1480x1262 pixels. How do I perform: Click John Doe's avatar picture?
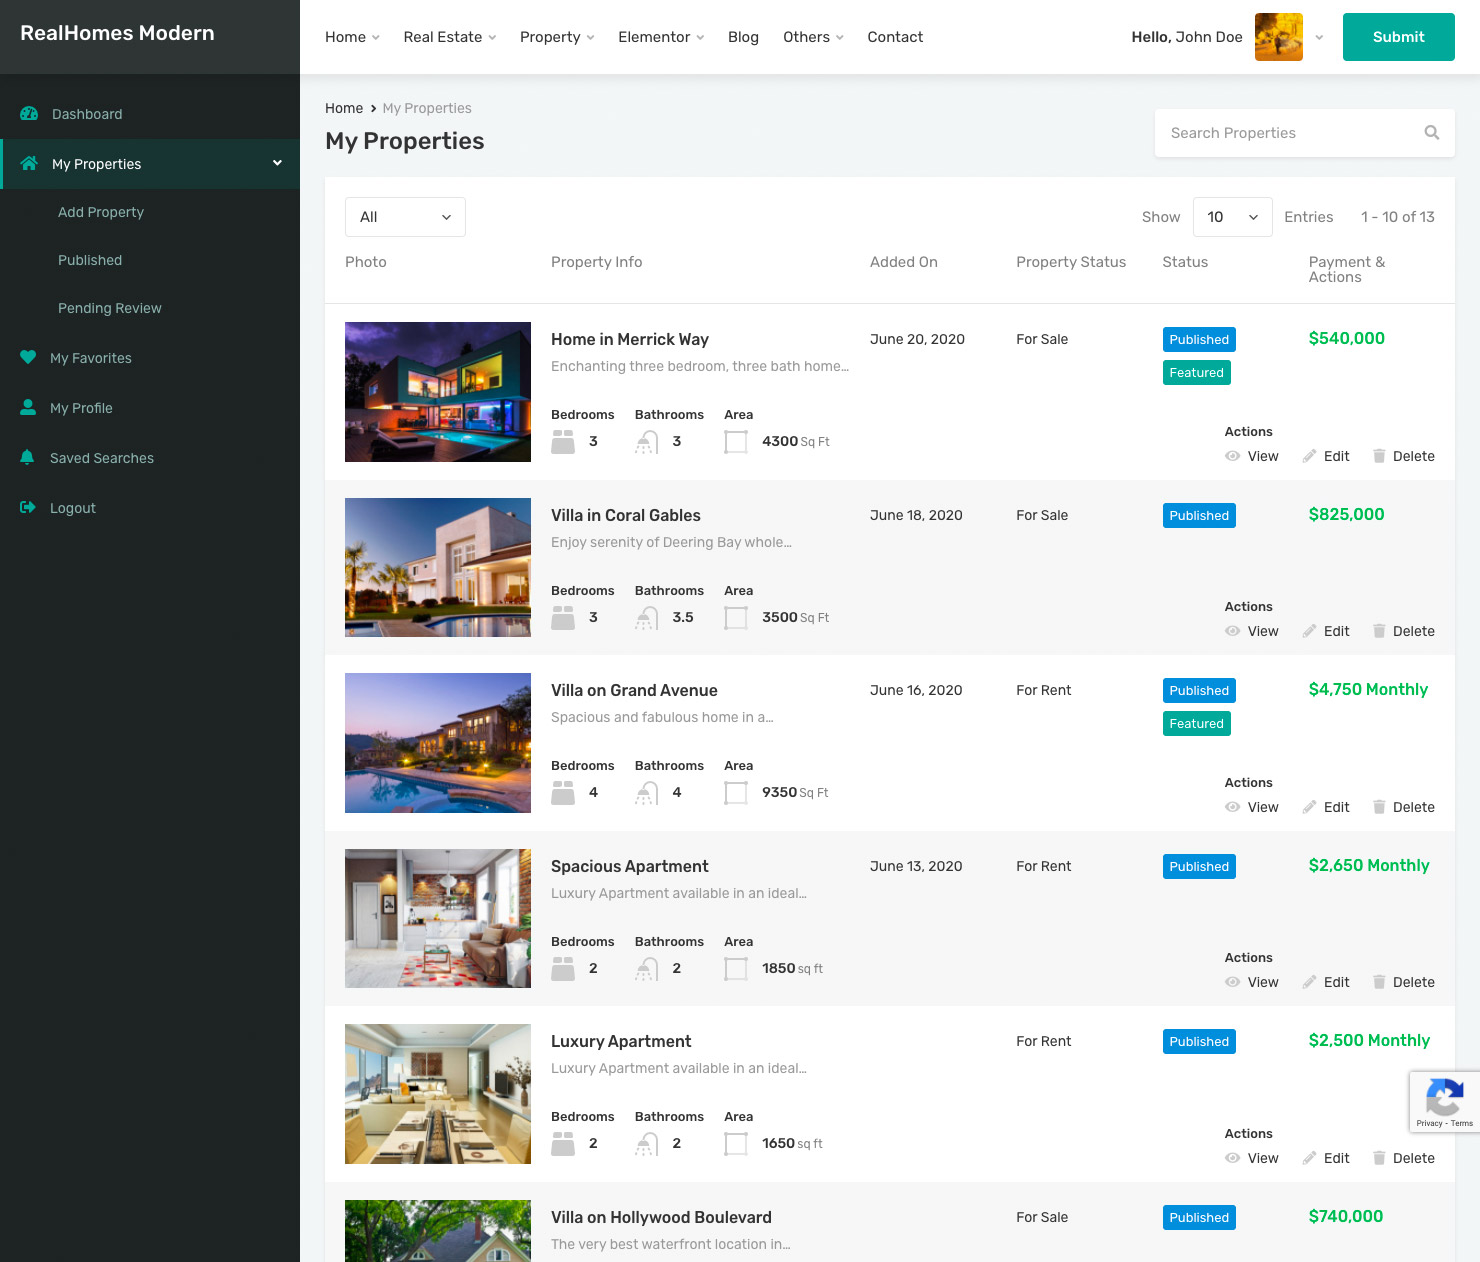click(x=1279, y=37)
